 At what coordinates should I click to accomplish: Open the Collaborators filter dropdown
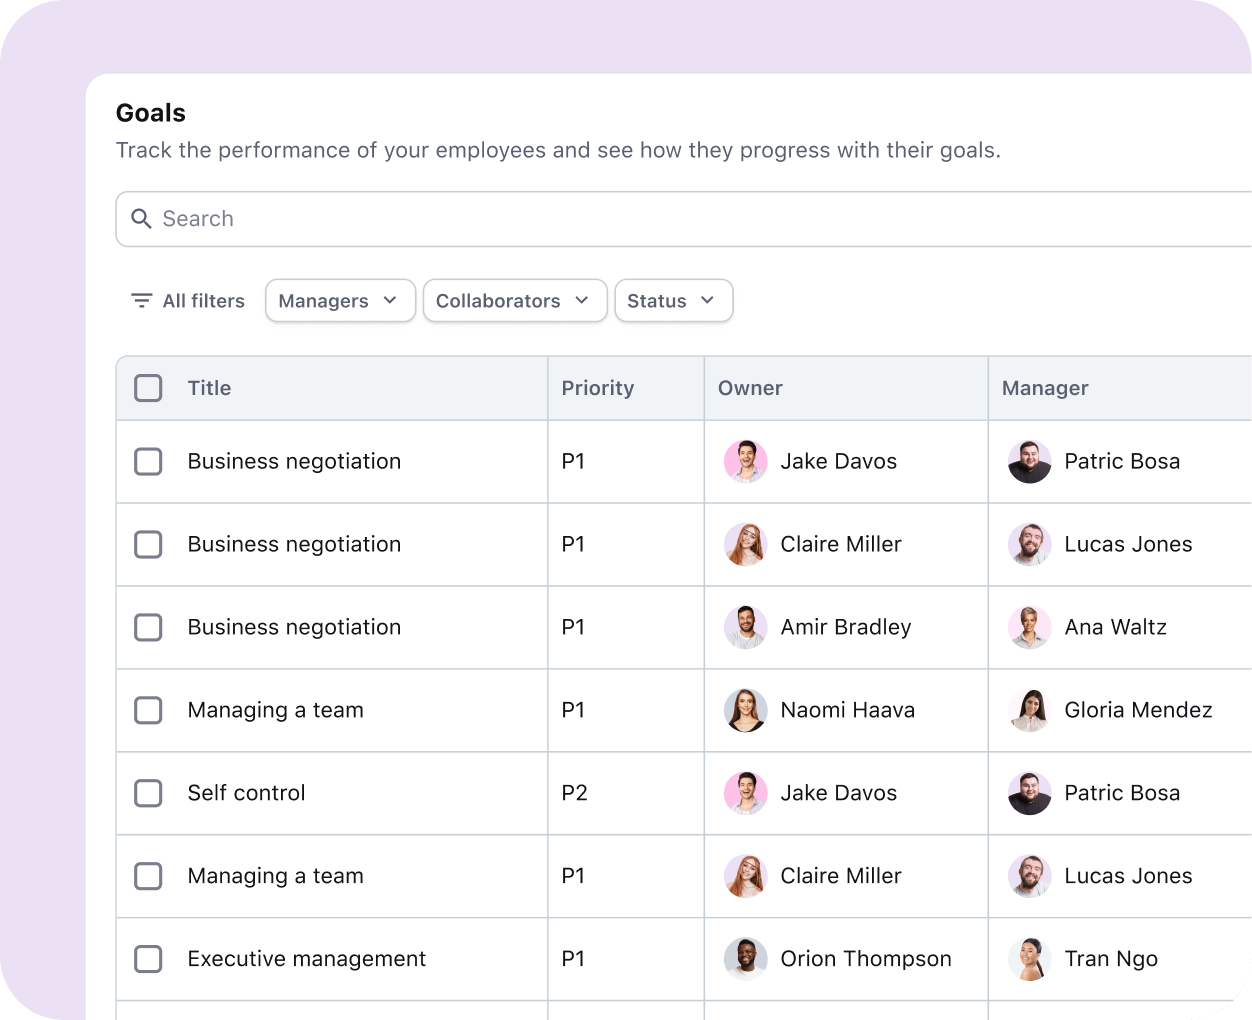[515, 301]
